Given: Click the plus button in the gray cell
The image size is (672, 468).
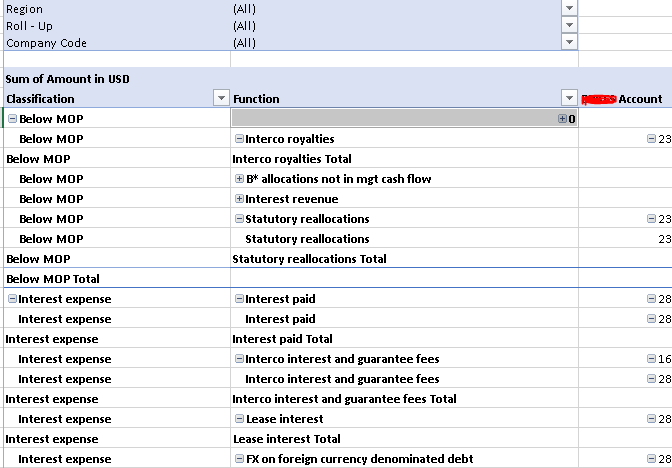Looking at the screenshot, I should (x=562, y=119).
